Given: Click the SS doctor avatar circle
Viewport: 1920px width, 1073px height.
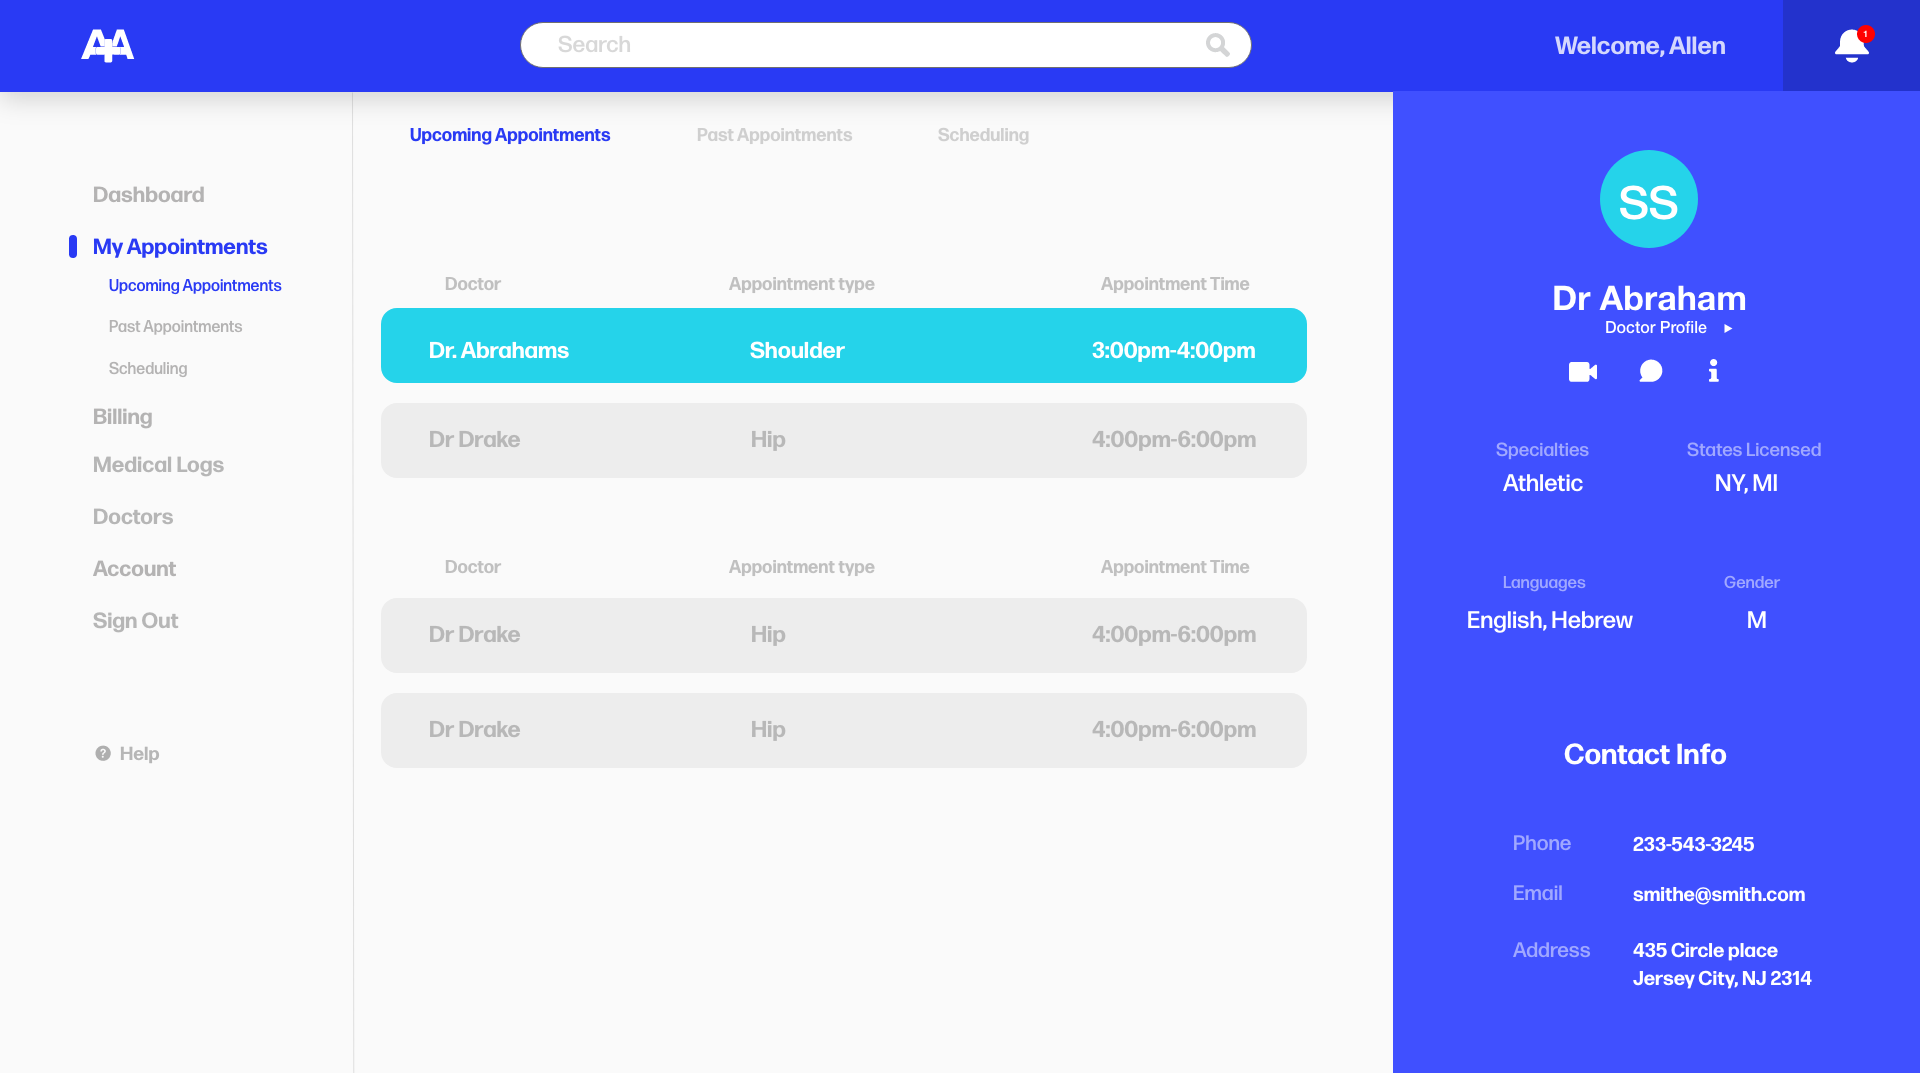Looking at the screenshot, I should coord(1648,199).
